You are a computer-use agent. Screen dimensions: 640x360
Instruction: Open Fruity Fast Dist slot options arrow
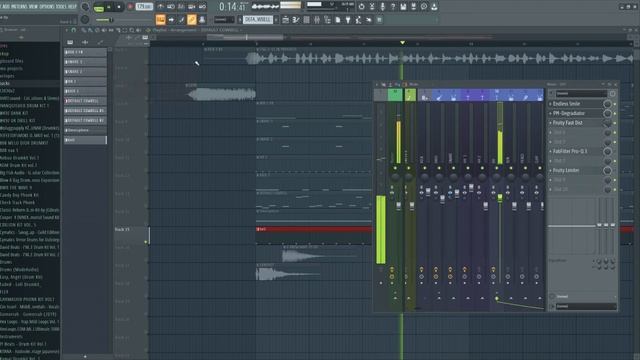550,123
